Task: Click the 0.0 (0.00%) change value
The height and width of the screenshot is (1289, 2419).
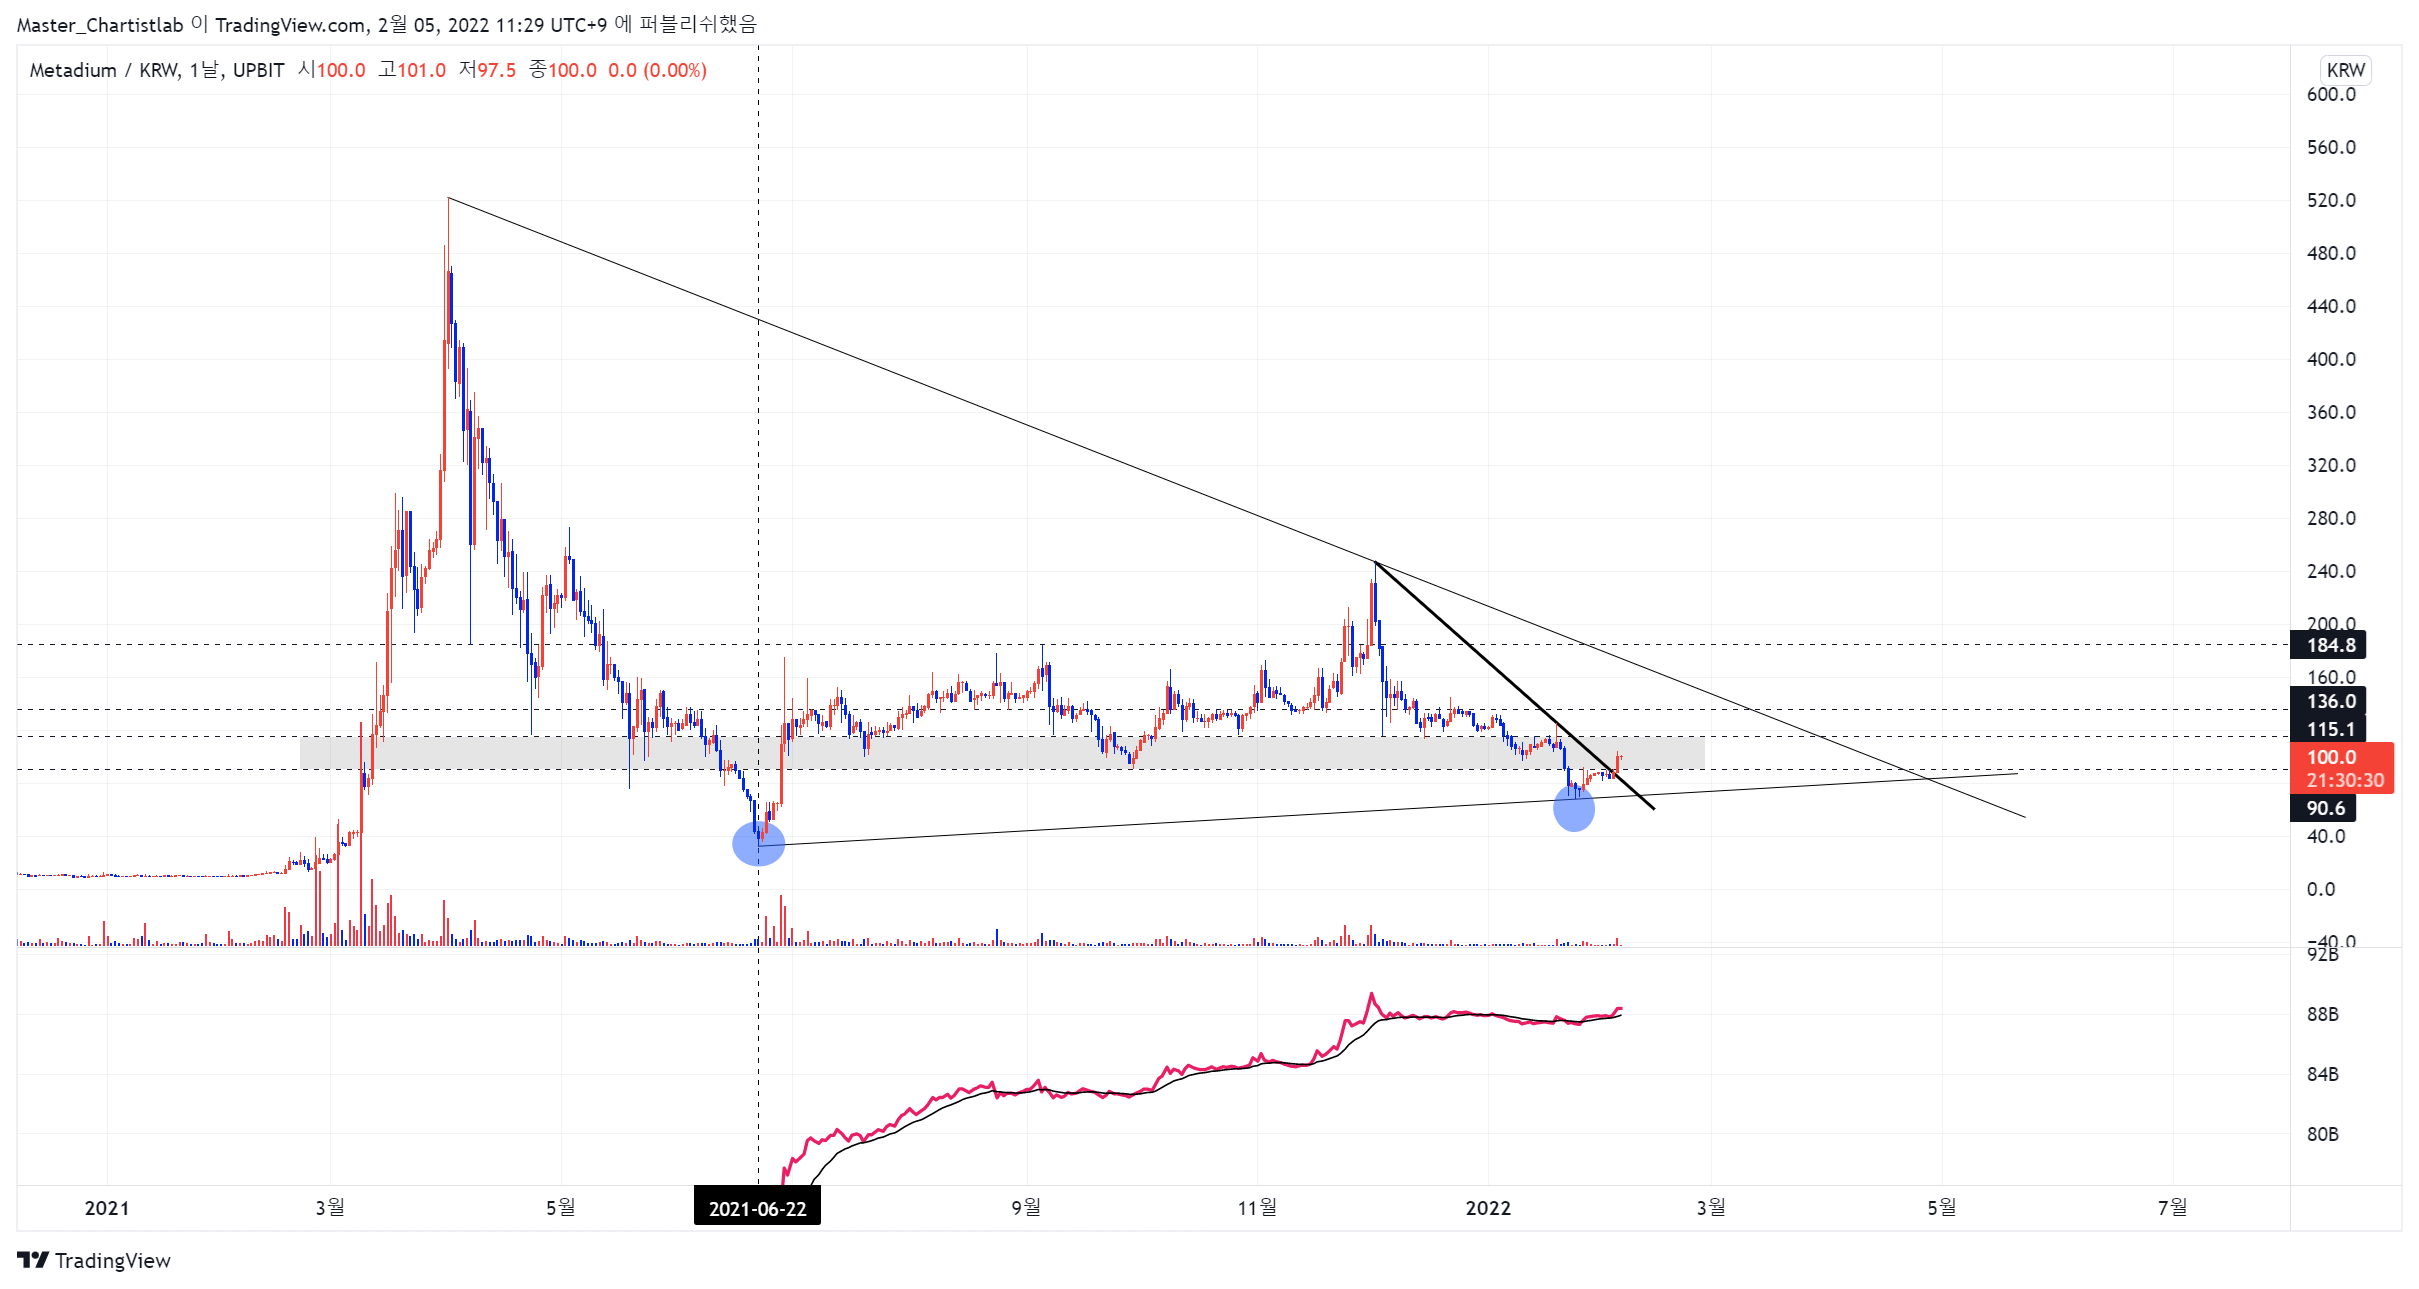Action: (657, 70)
